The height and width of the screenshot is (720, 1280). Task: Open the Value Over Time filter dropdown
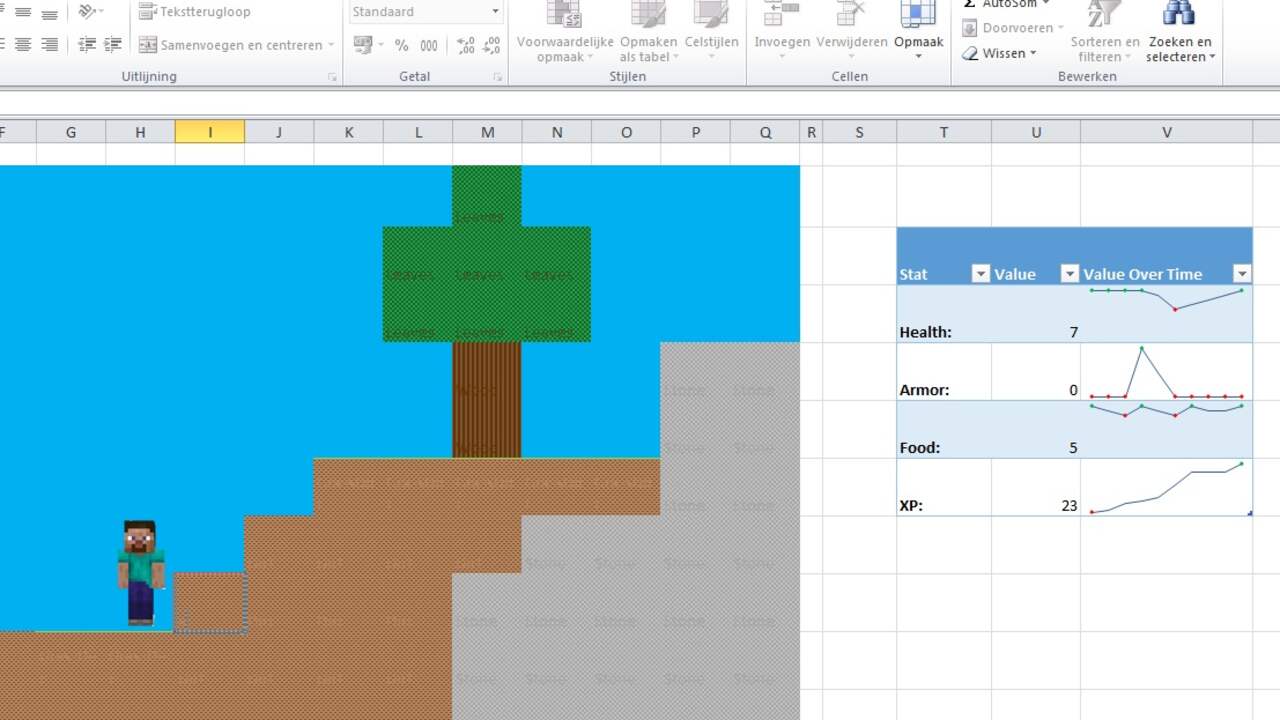coord(1242,272)
